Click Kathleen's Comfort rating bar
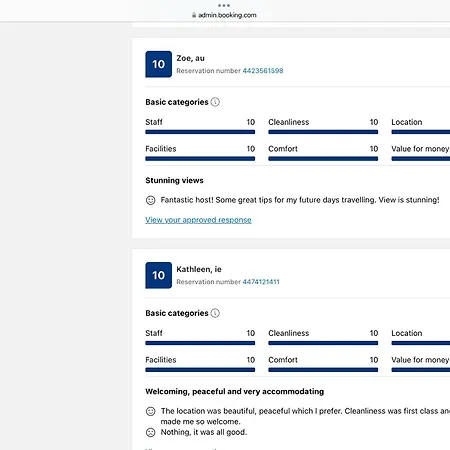 coord(323,370)
